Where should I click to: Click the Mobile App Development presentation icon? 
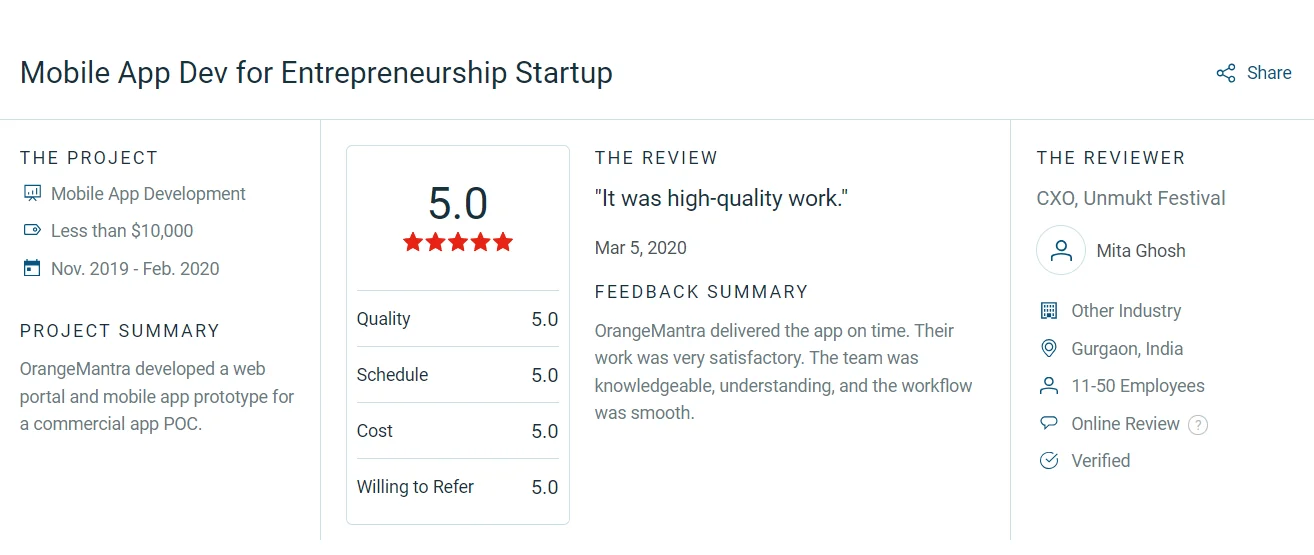32,193
